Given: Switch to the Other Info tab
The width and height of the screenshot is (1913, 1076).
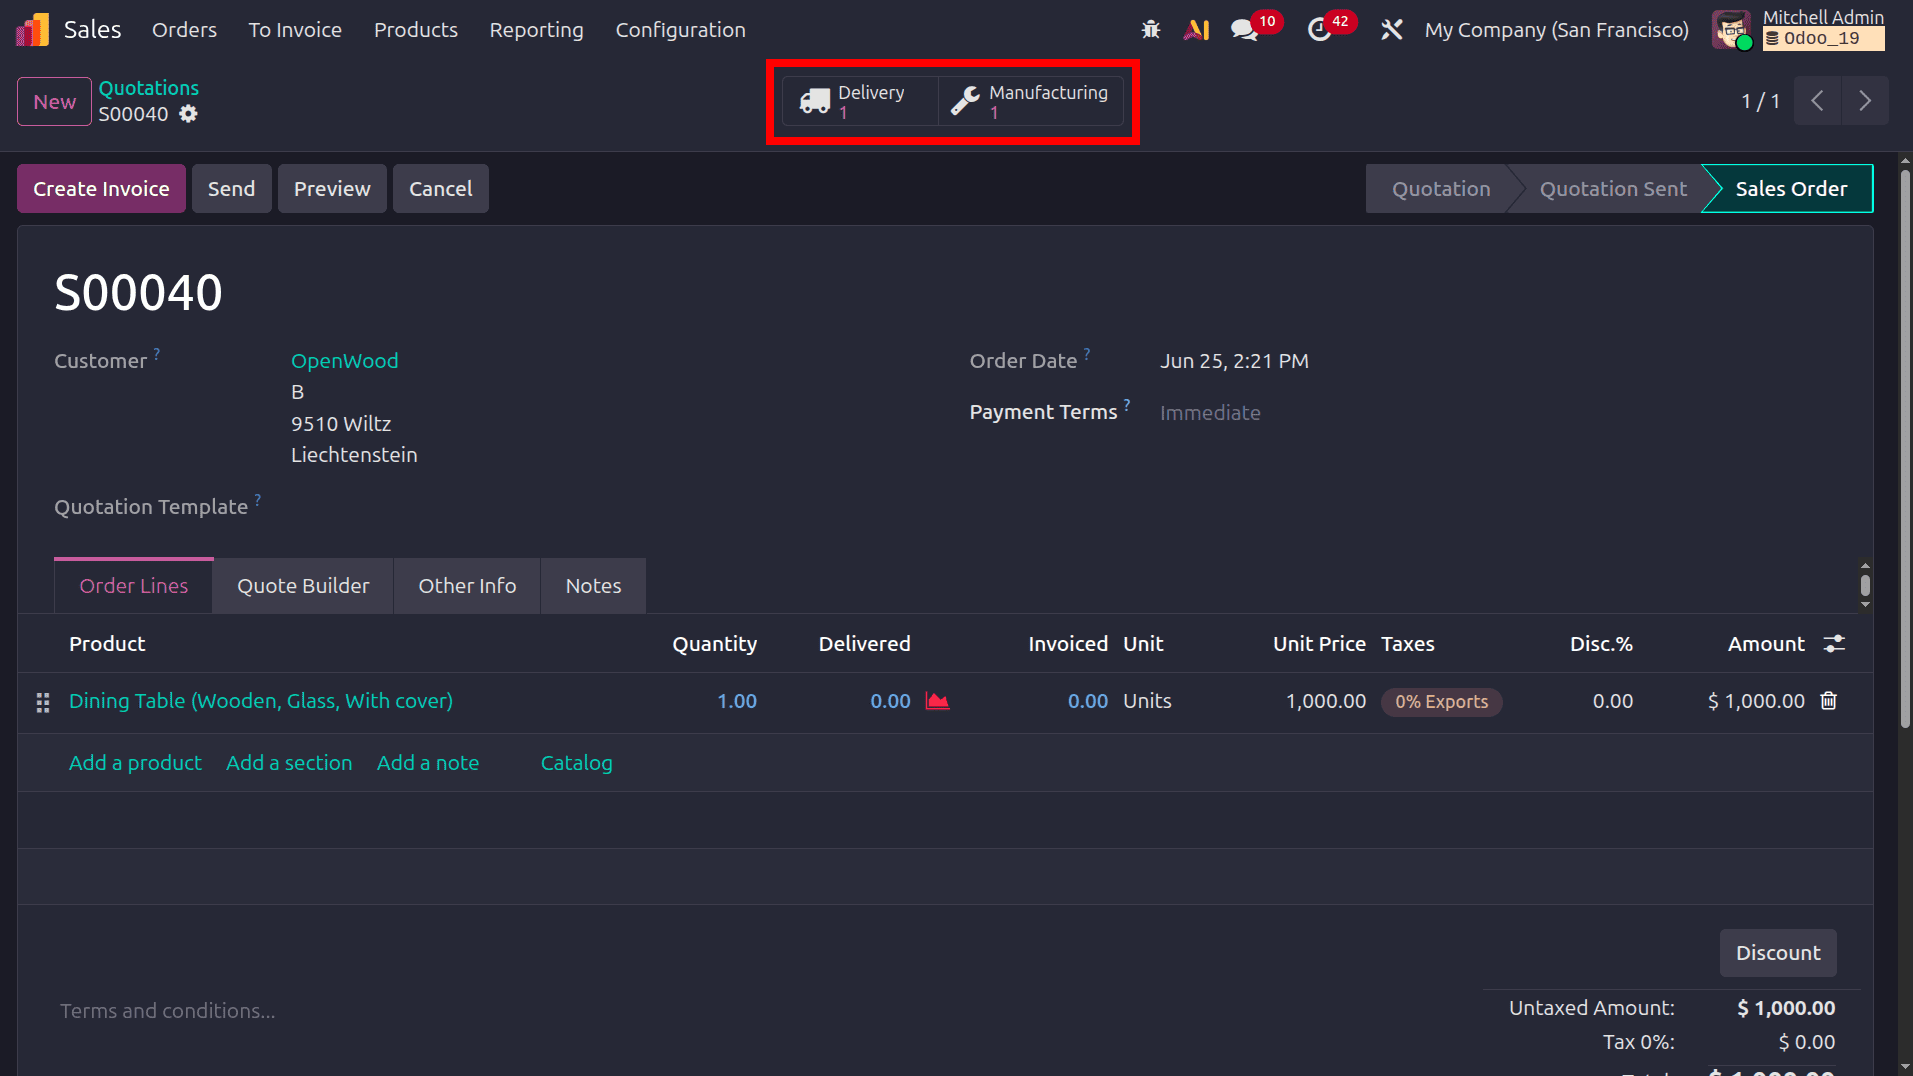Looking at the screenshot, I should (467, 586).
